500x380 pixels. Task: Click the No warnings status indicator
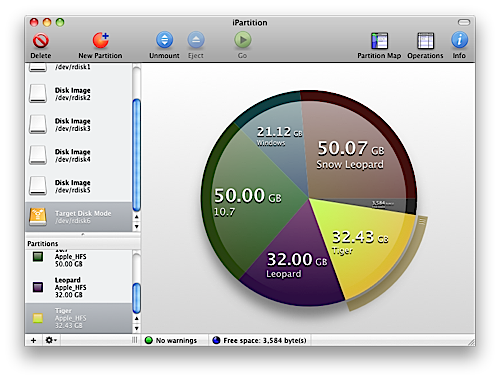click(171, 340)
